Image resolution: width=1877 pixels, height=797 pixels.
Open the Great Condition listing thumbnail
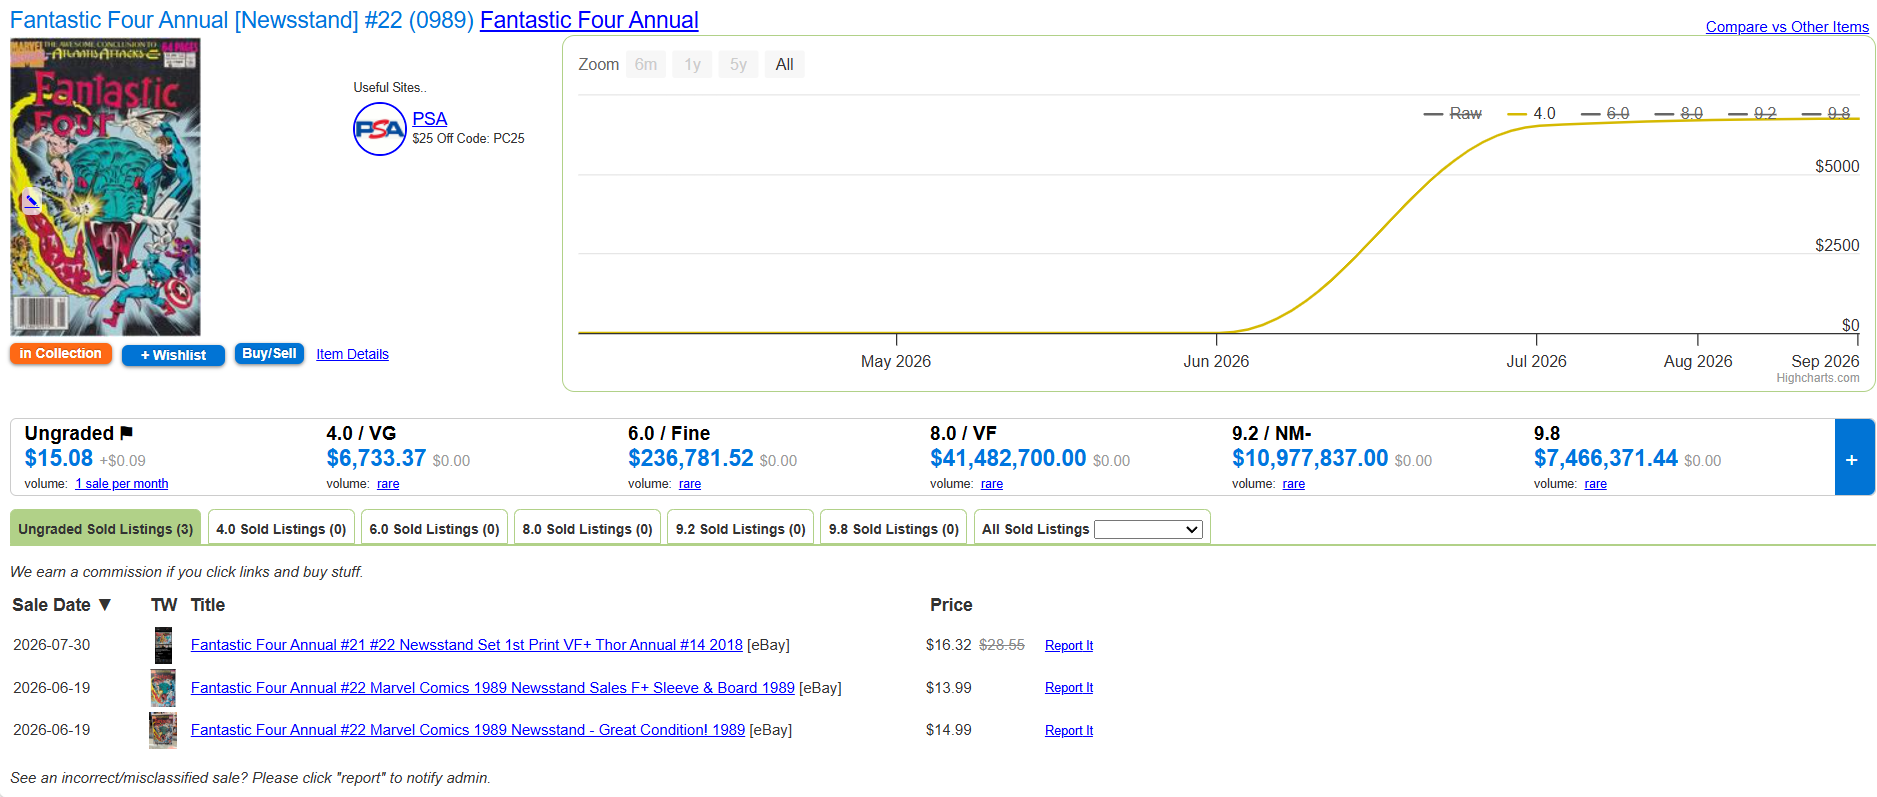[x=163, y=731]
